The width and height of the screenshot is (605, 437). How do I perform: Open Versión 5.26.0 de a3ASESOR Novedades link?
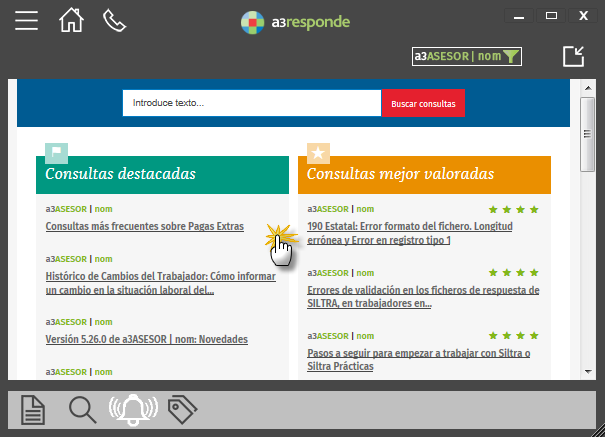tap(147, 339)
